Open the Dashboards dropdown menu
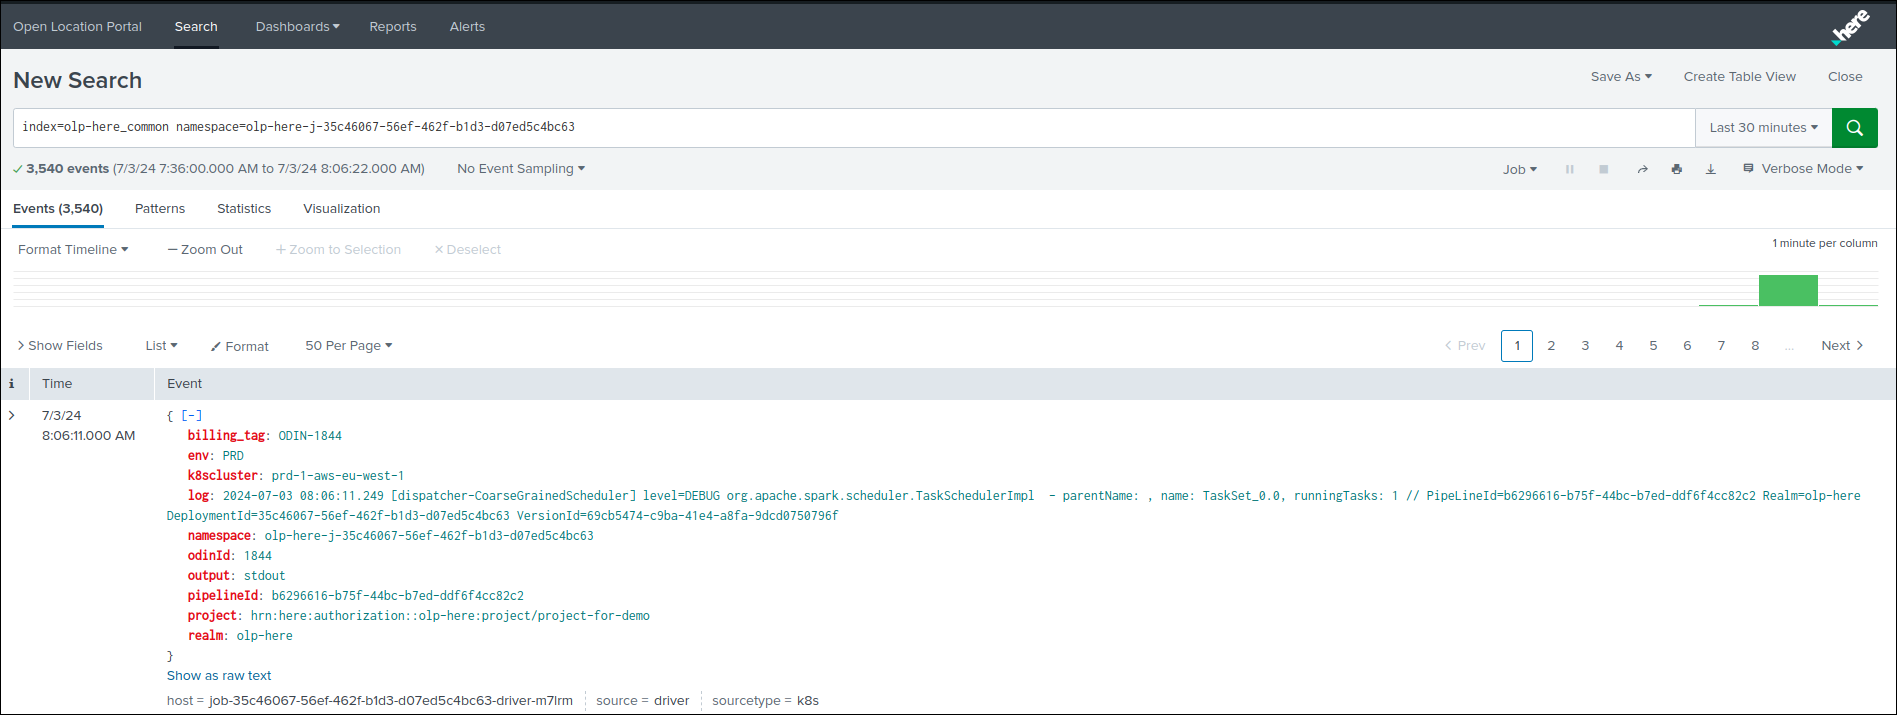The image size is (1897, 715). (297, 27)
